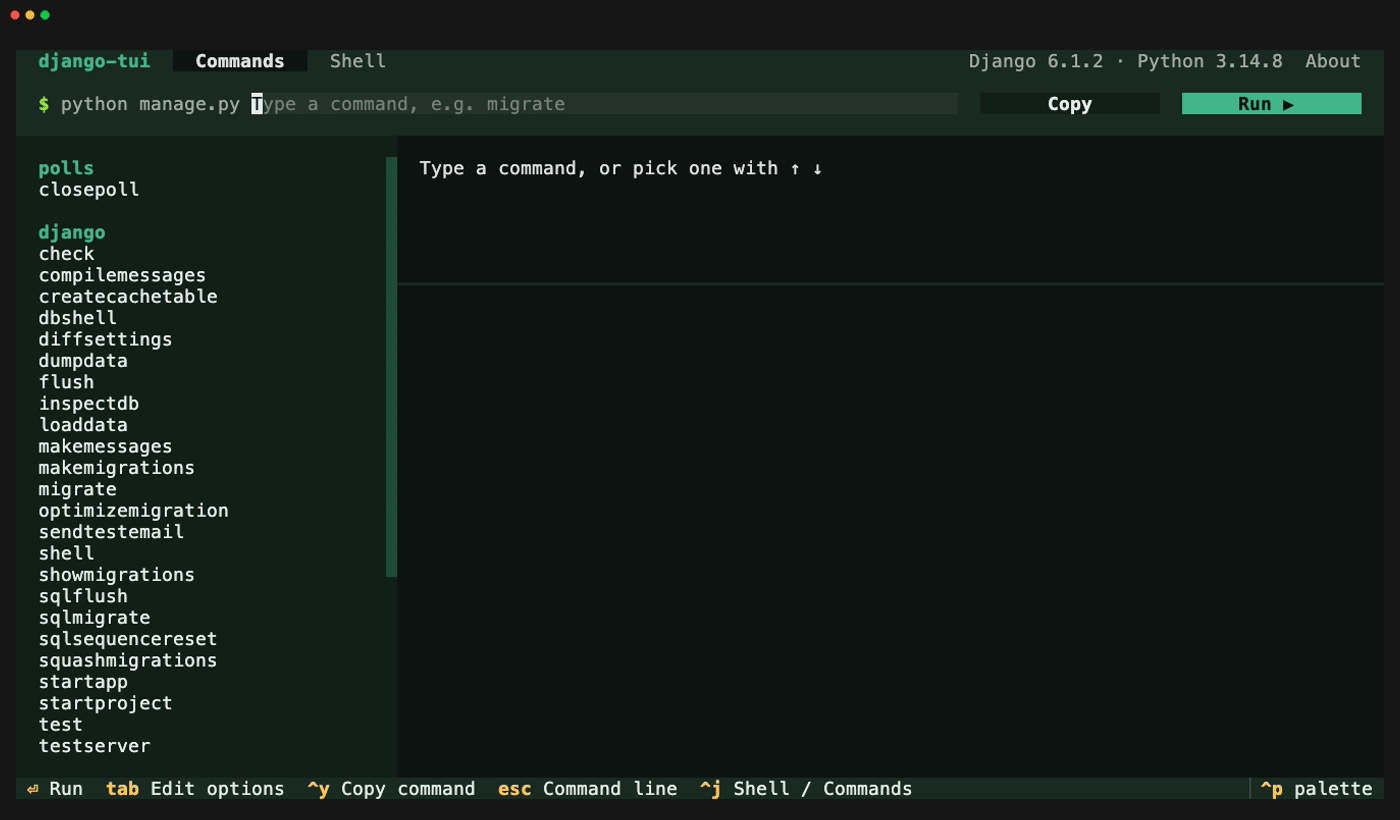Select the dumpdata command
1400x820 pixels.
[83, 361]
